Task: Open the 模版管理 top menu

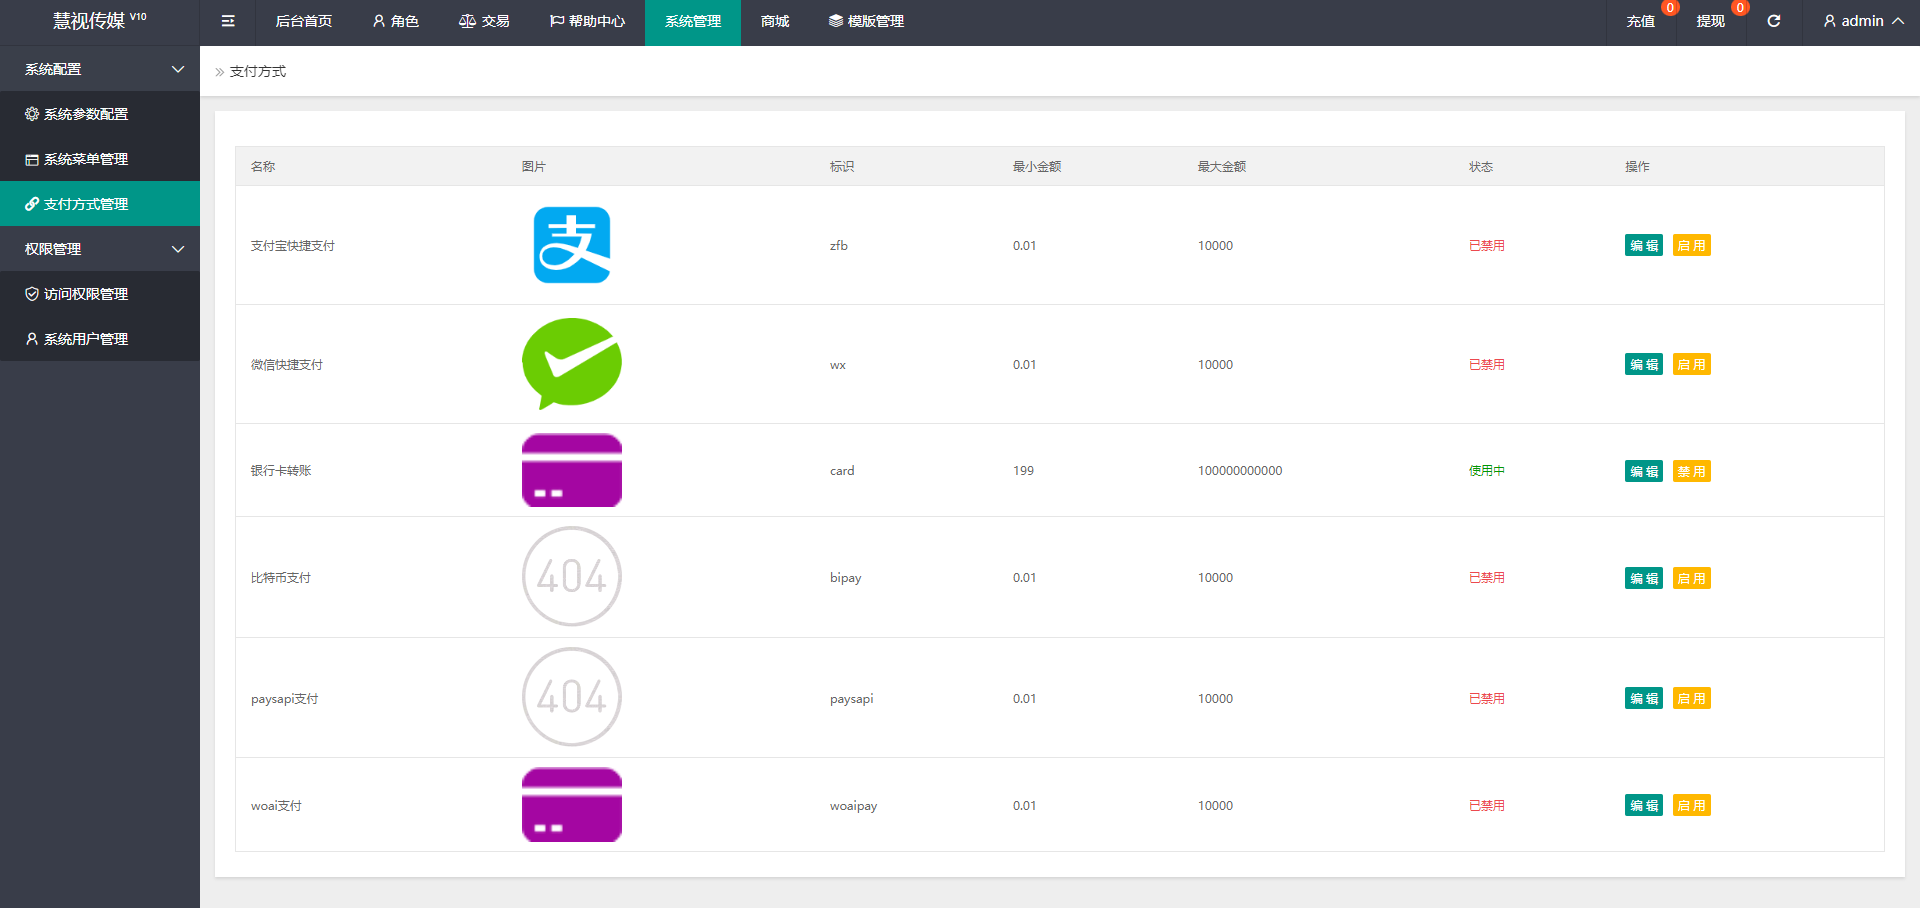Action: click(866, 21)
